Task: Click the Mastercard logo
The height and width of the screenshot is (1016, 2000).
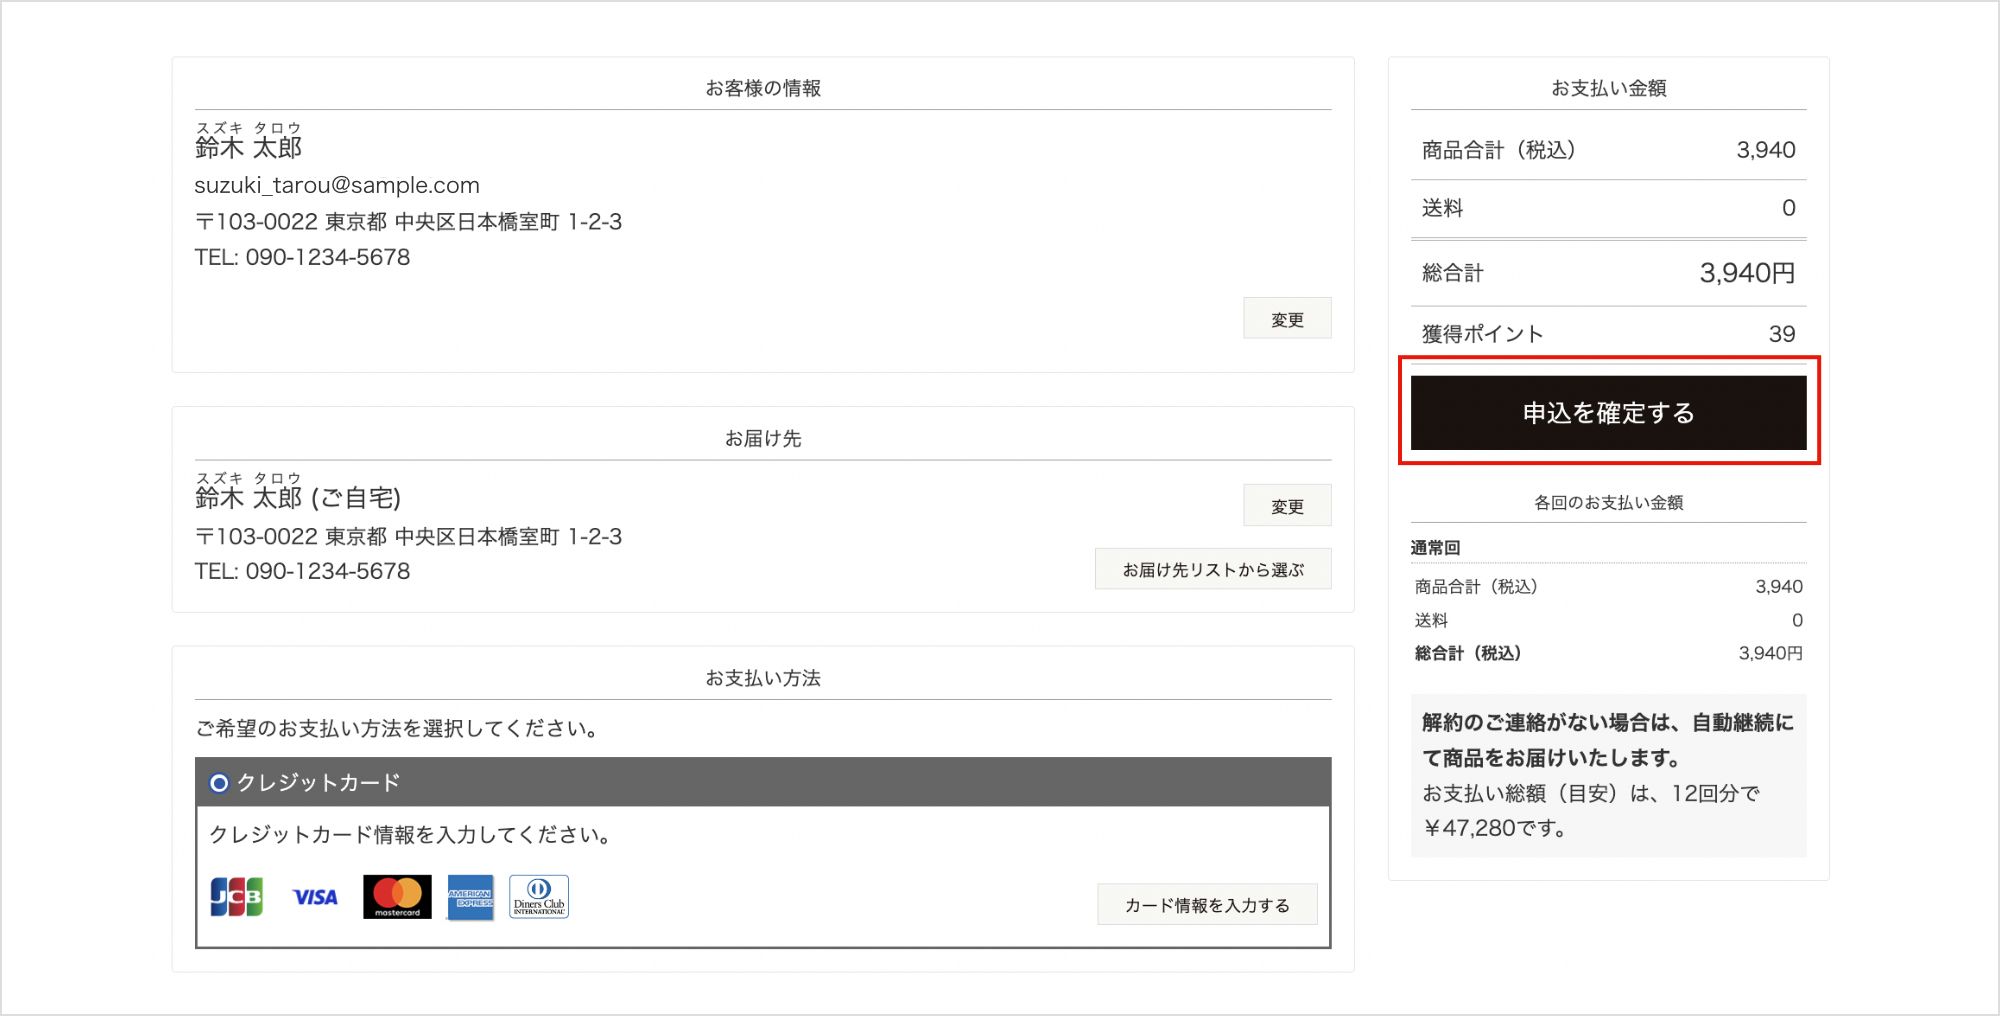Action: tap(397, 897)
